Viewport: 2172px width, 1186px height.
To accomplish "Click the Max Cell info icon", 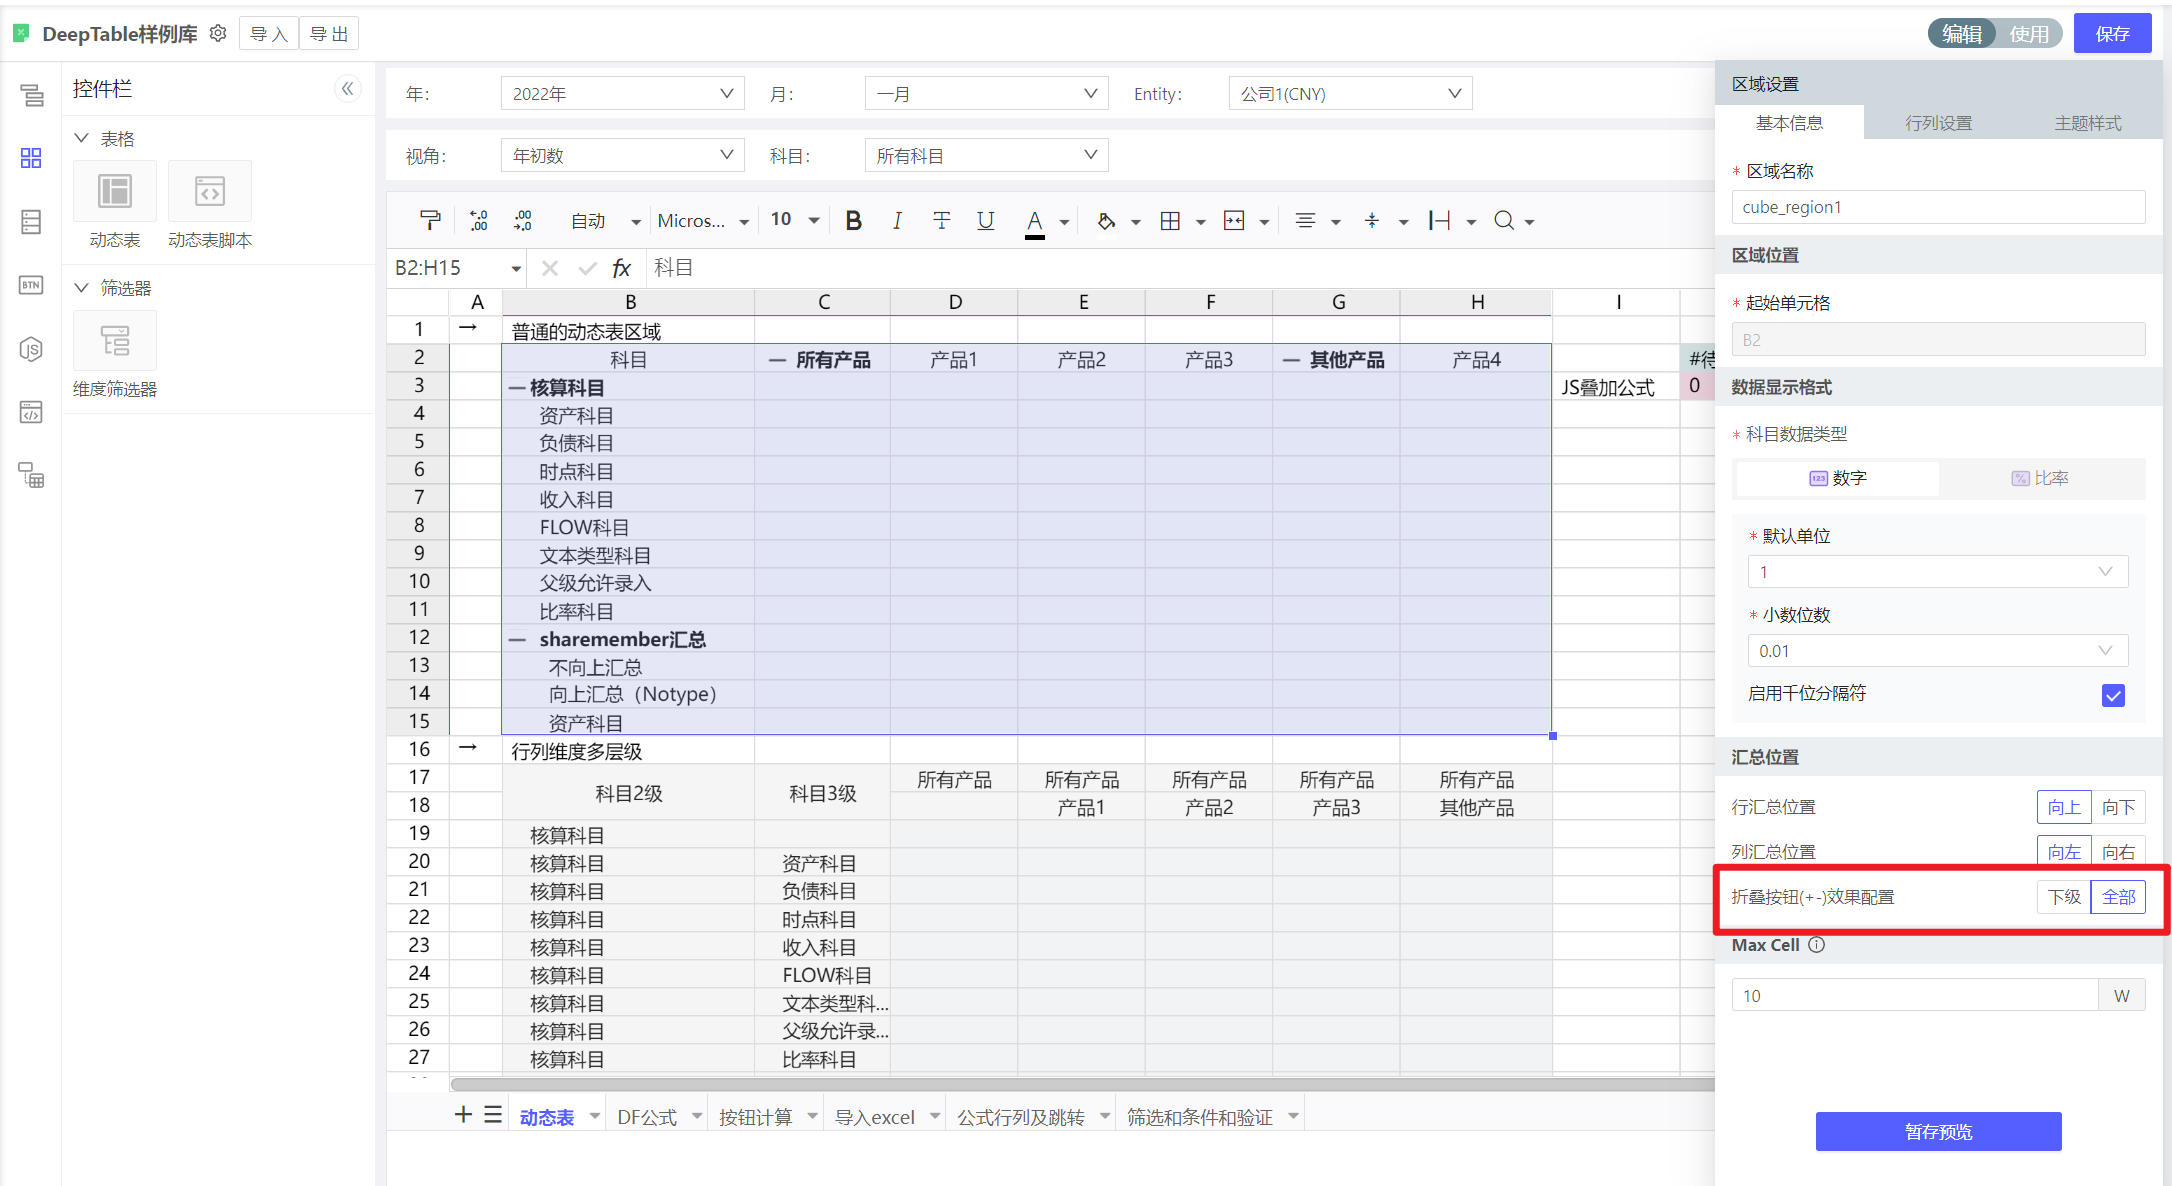I will pyautogui.click(x=1816, y=945).
